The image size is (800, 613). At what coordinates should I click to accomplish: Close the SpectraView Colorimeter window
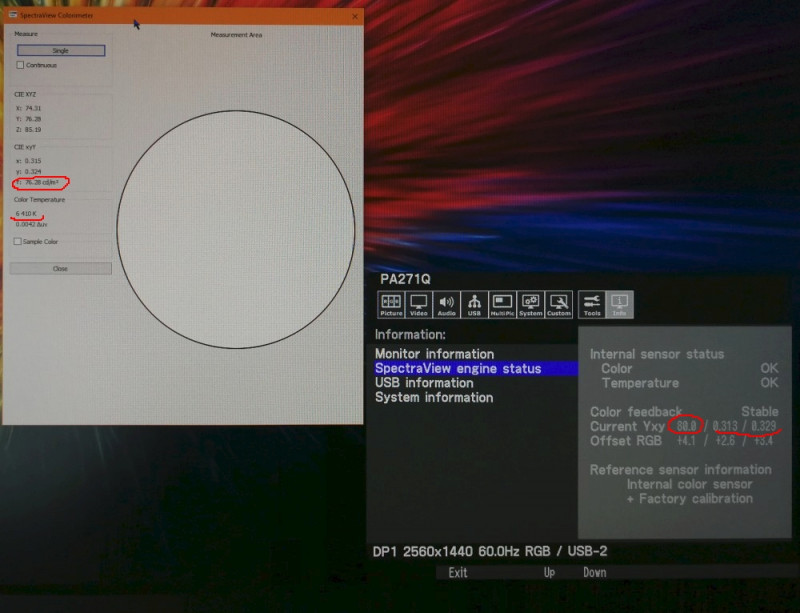pos(355,17)
